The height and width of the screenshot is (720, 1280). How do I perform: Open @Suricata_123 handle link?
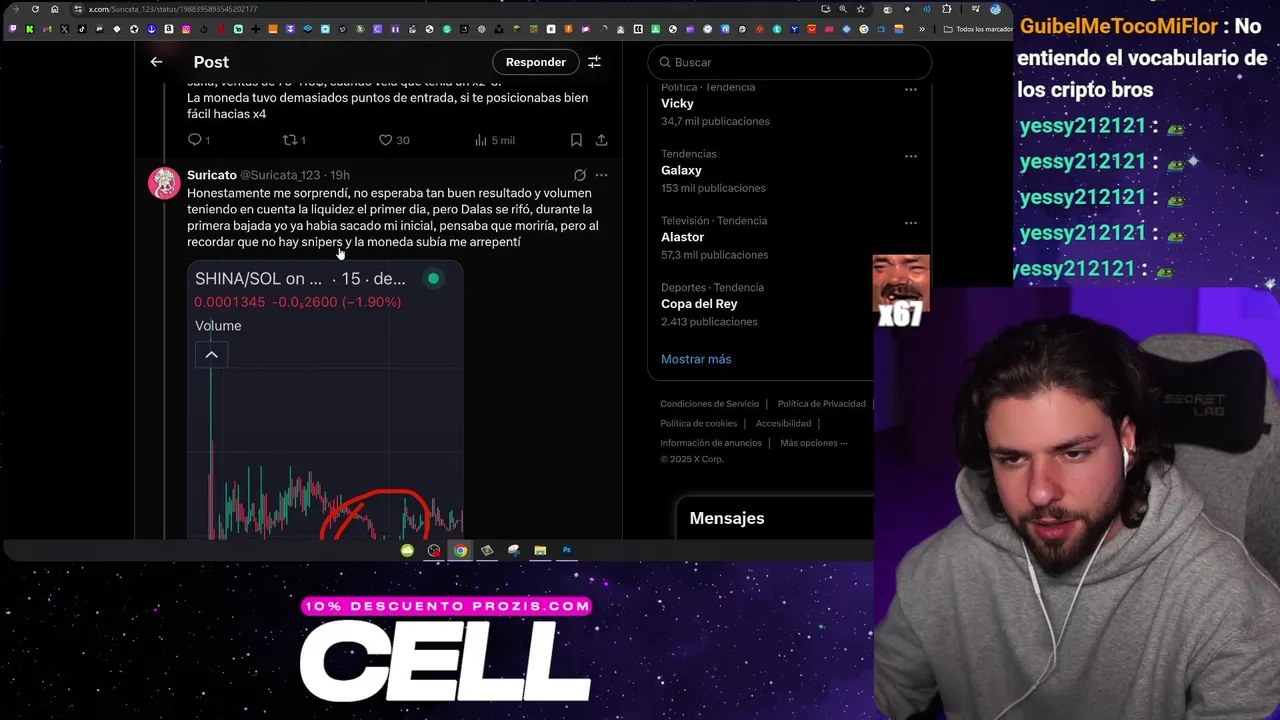[x=280, y=175]
